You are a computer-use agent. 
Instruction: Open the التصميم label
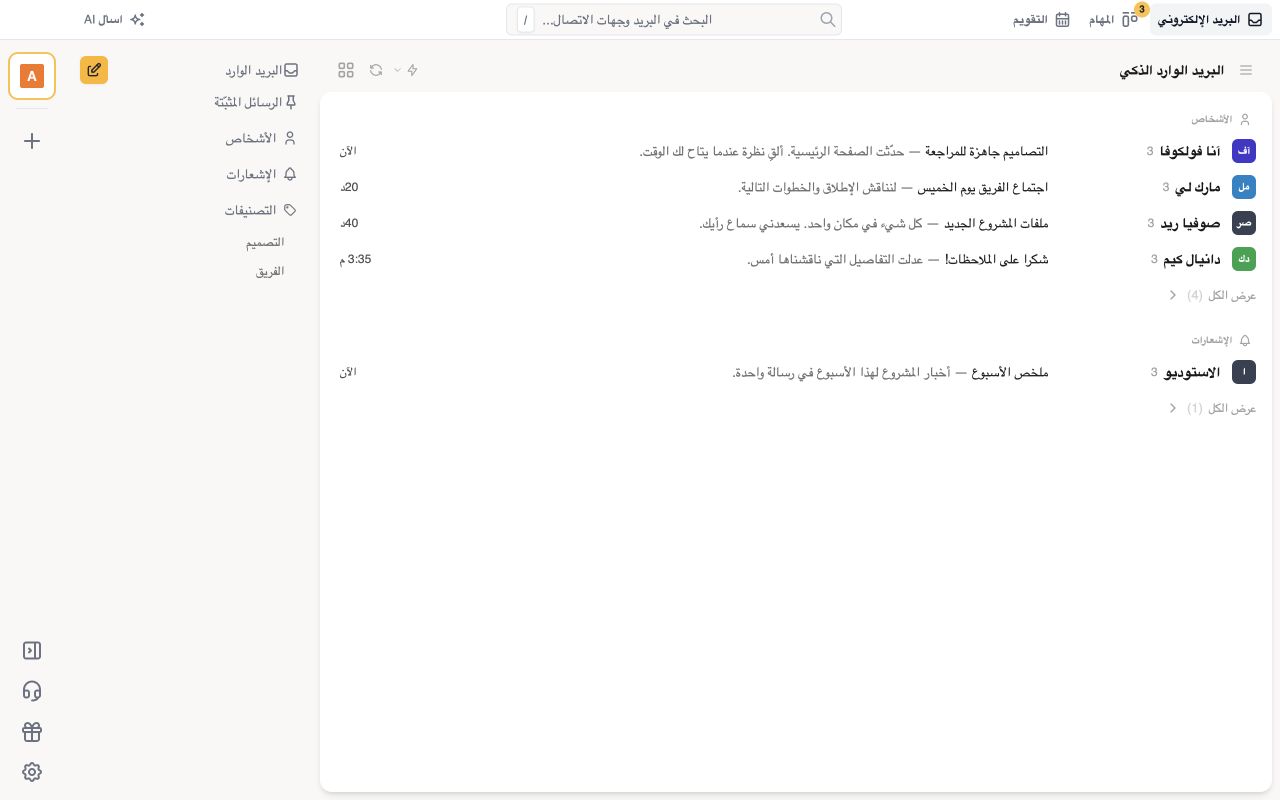[265, 242]
